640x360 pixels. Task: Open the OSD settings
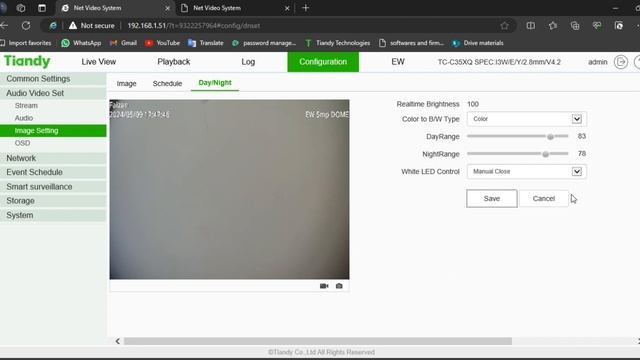pyautogui.click(x=22, y=143)
